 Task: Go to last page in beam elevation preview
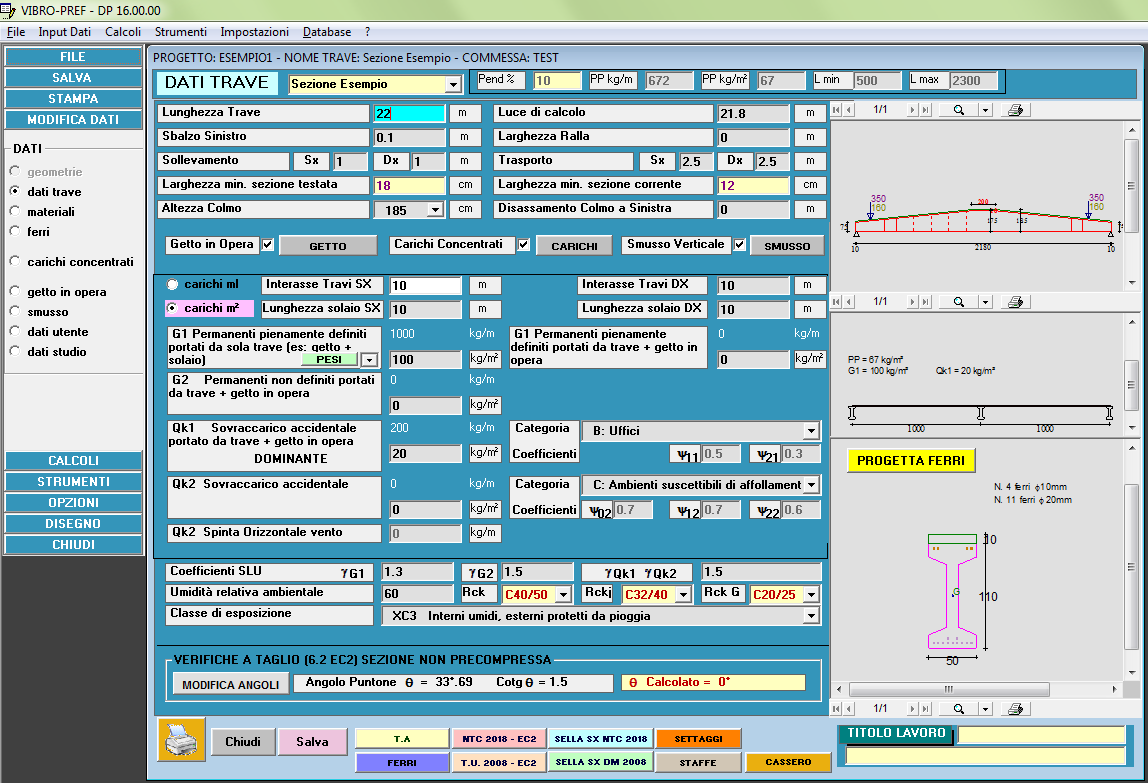pyautogui.click(x=925, y=110)
